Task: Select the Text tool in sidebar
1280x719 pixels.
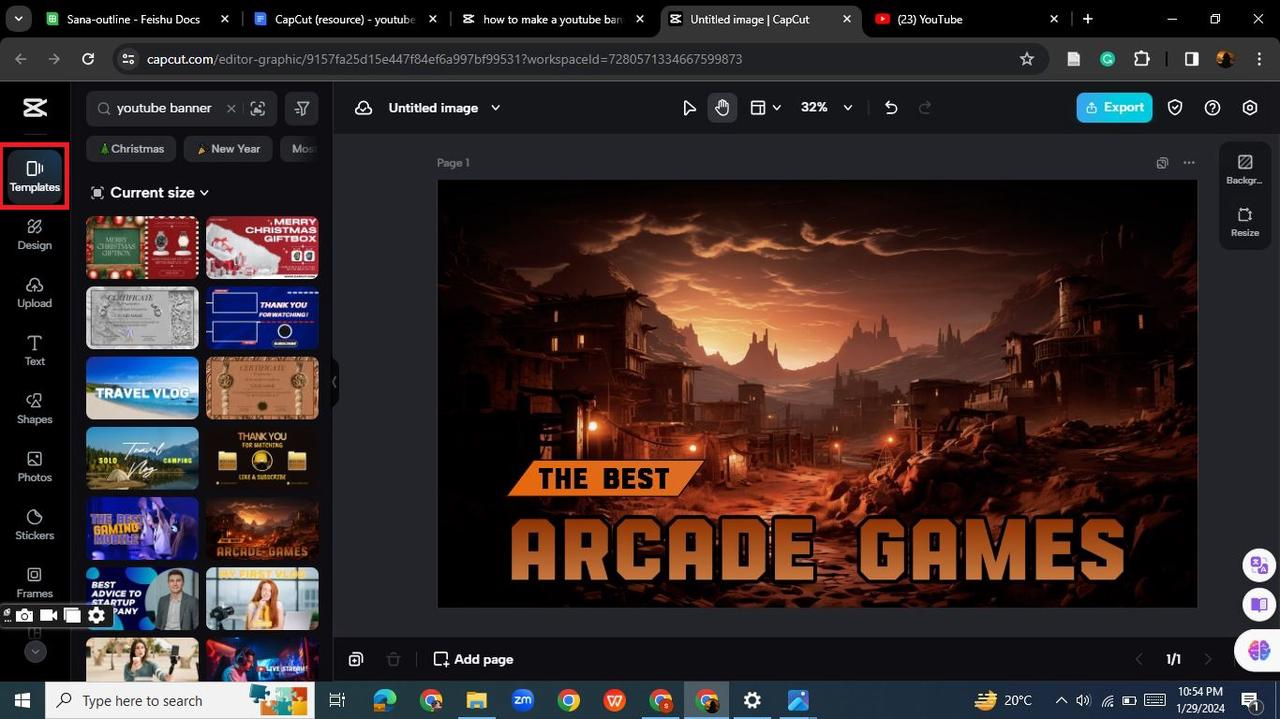Action: (x=34, y=351)
